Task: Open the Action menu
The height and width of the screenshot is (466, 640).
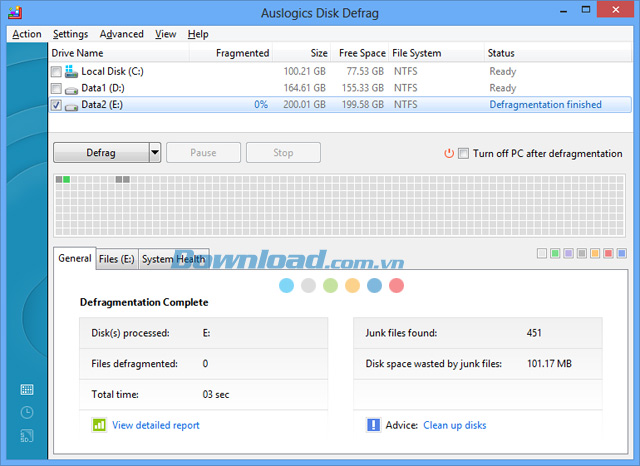Action: tap(27, 34)
